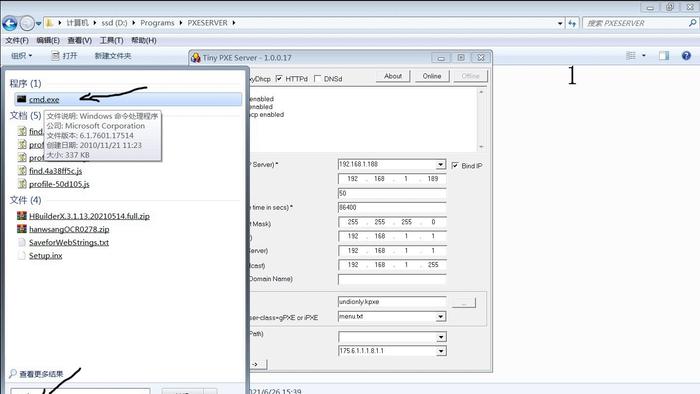Click the folder icon in address bar
700x394 pixels.
[50, 23]
